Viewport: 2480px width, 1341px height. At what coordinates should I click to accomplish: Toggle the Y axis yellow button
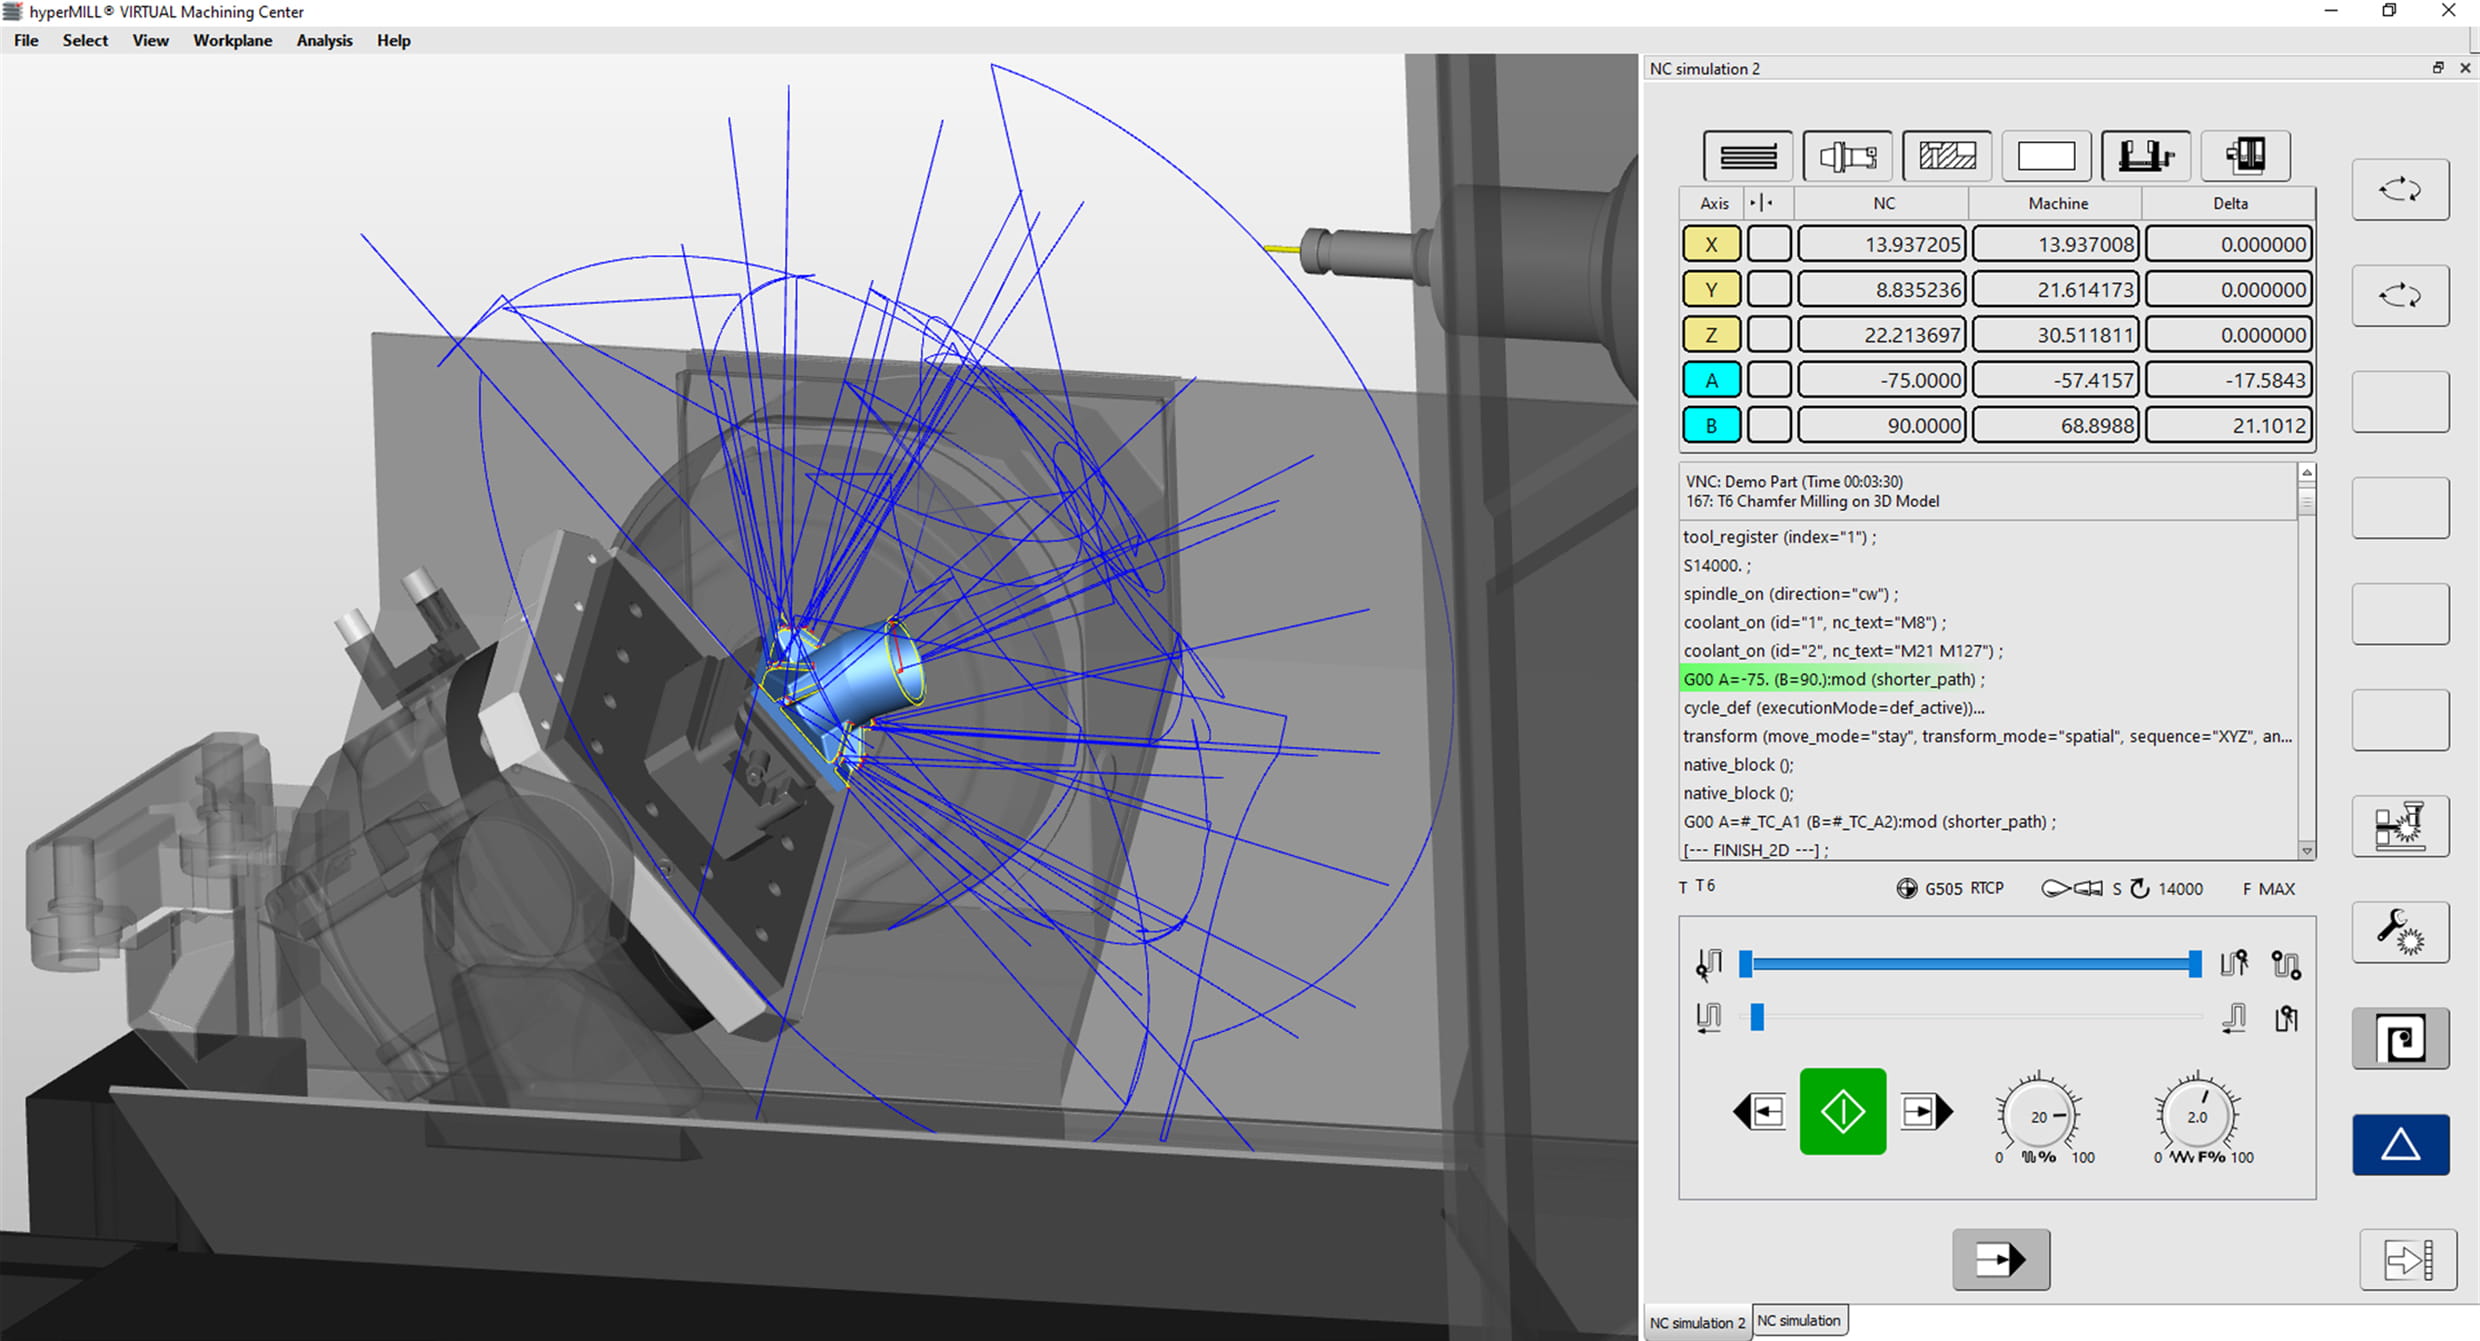click(x=1711, y=289)
